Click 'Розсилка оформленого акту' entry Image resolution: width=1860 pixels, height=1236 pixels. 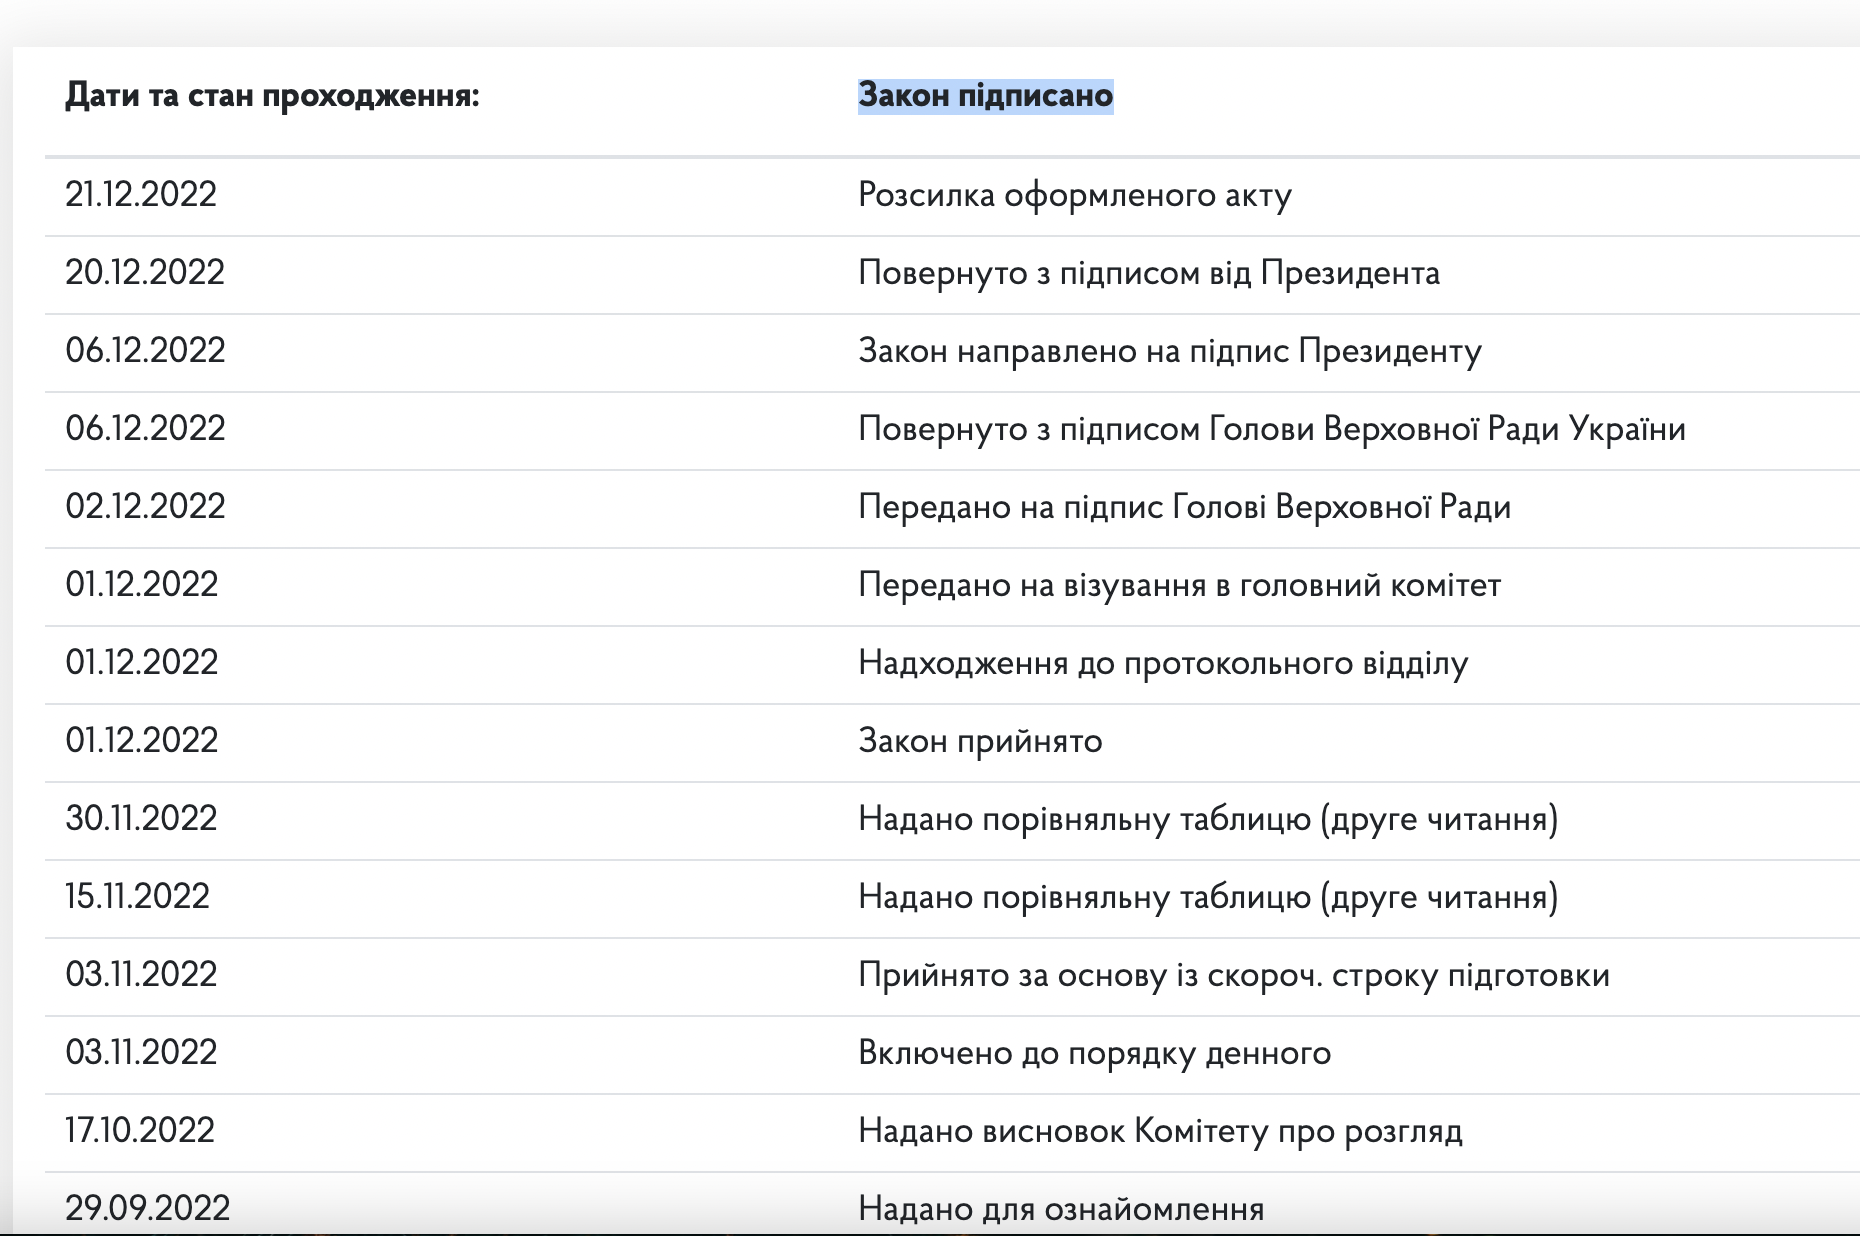[1075, 195]
